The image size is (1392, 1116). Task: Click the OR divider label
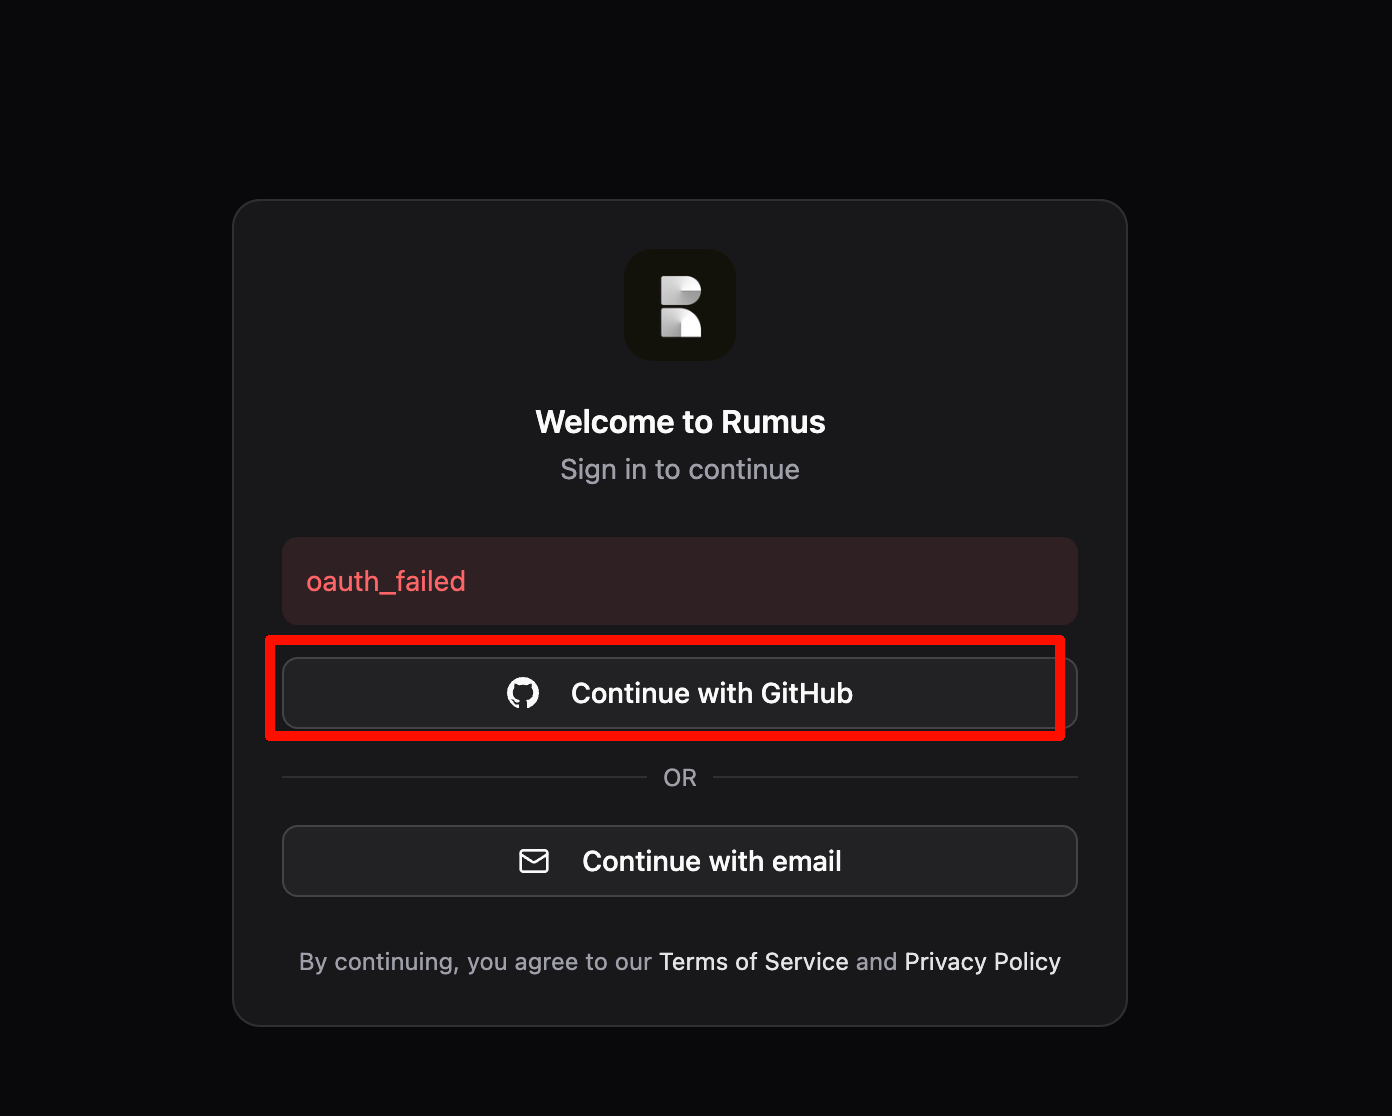coord(680,778)
